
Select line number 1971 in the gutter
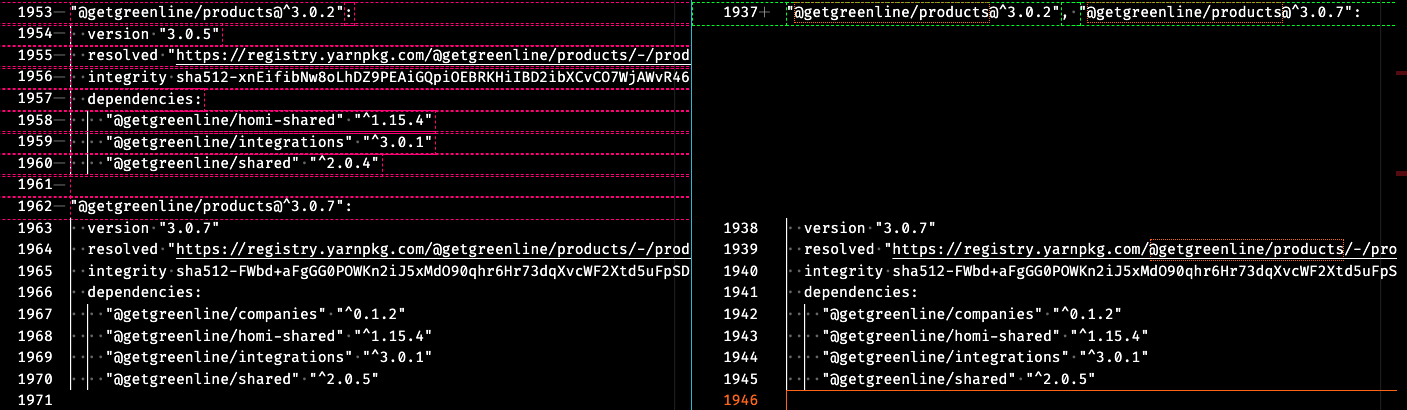click(x=35, y=400)
